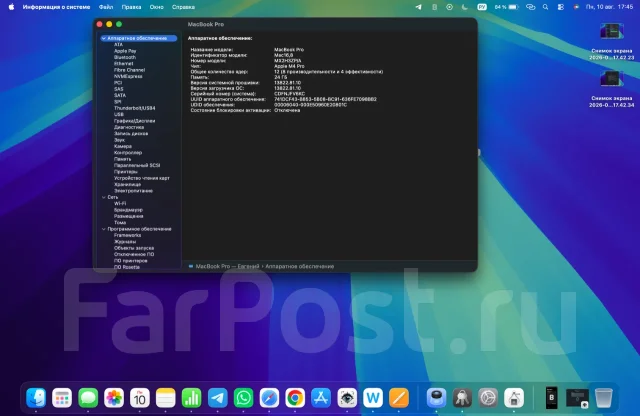
Task: Open the Правка menu
Action: [x=131, y=7]
